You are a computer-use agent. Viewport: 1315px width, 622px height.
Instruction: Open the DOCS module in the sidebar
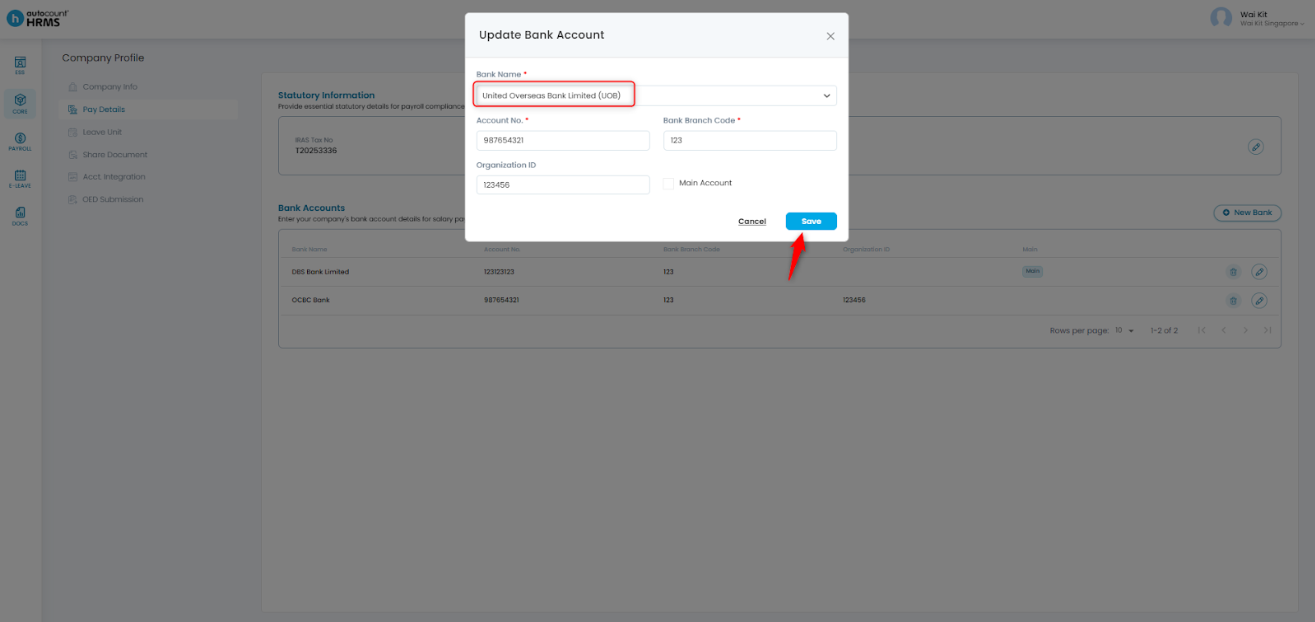point(20,216)
